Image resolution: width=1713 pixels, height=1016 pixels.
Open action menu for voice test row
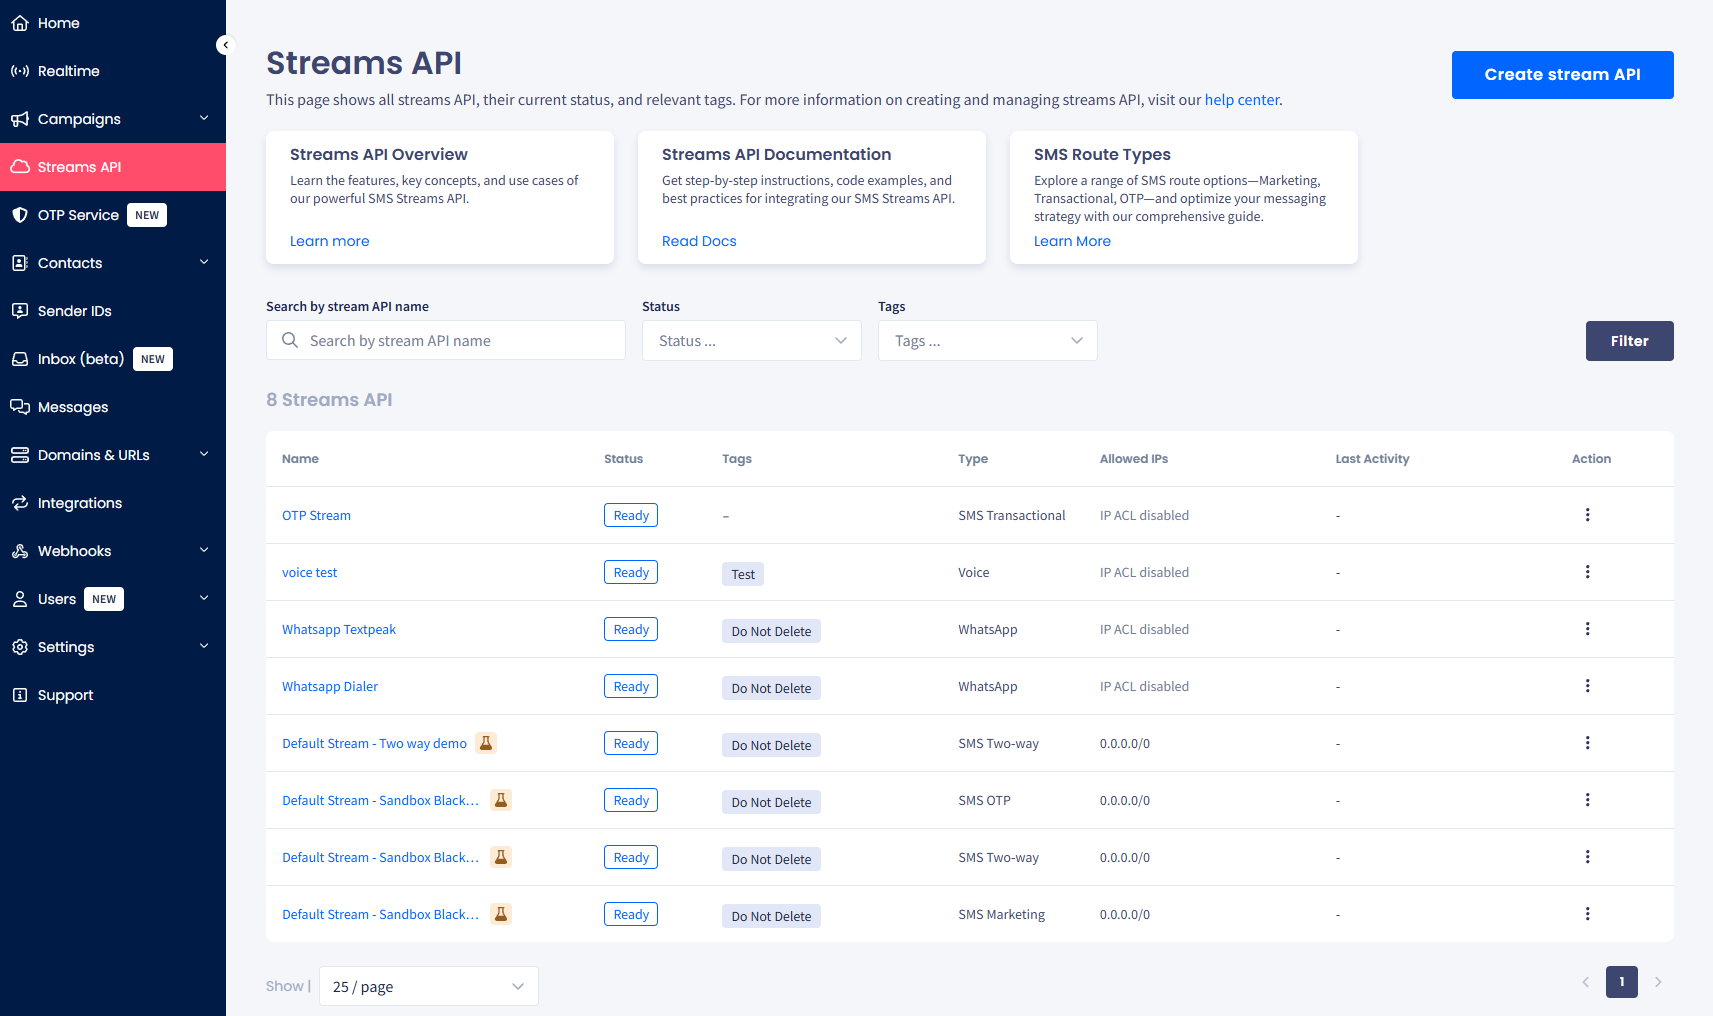pyautogui.click(x=1587, y=572)
